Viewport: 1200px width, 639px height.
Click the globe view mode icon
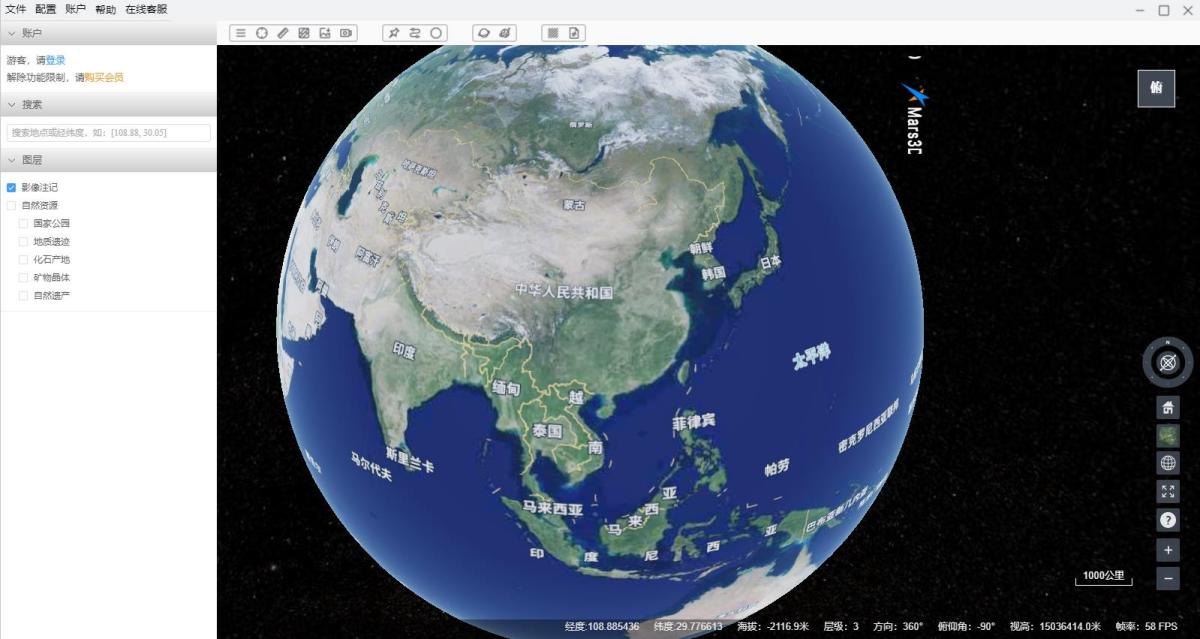tap(1167, 463)
